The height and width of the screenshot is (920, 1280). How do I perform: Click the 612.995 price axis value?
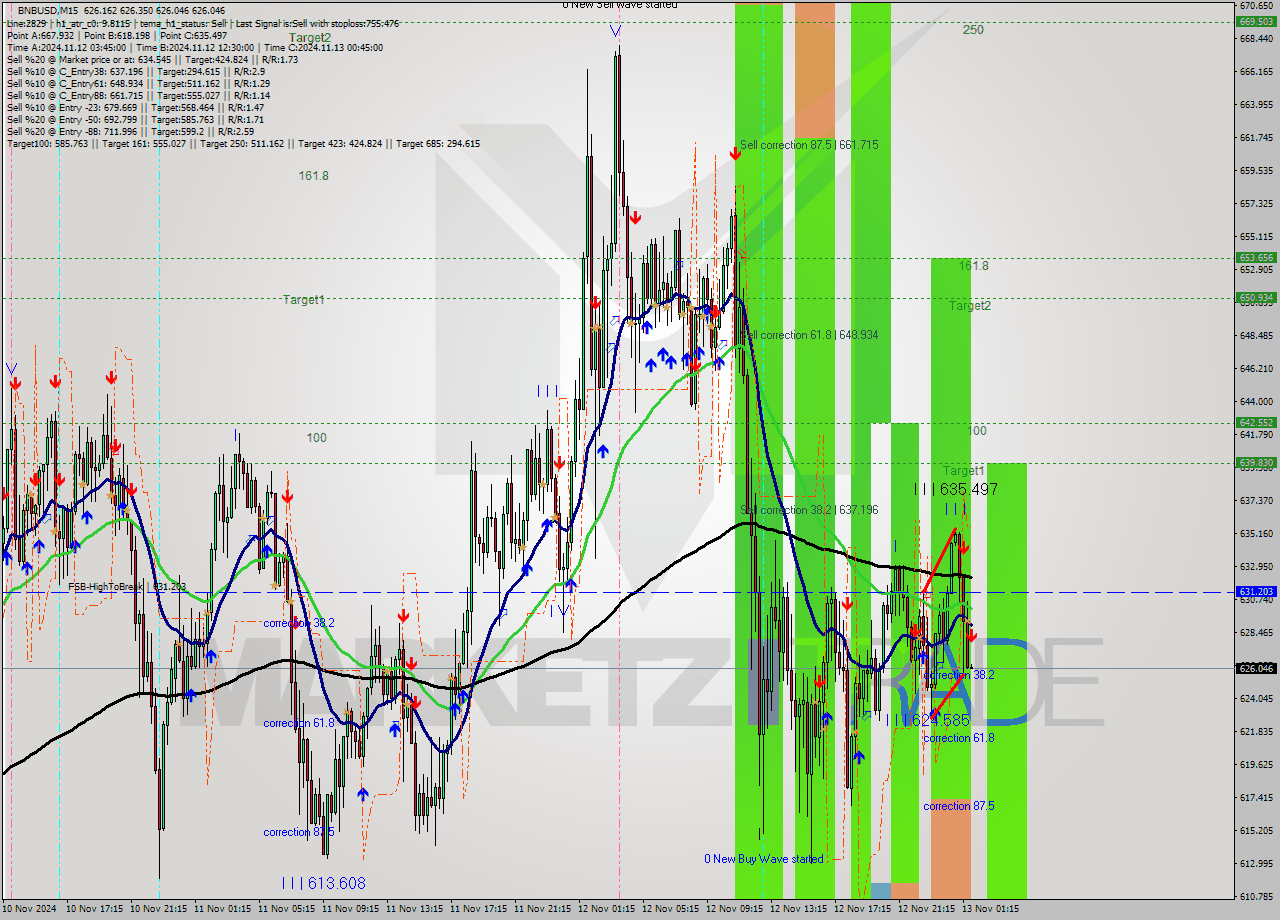(x=1255, y=863)
